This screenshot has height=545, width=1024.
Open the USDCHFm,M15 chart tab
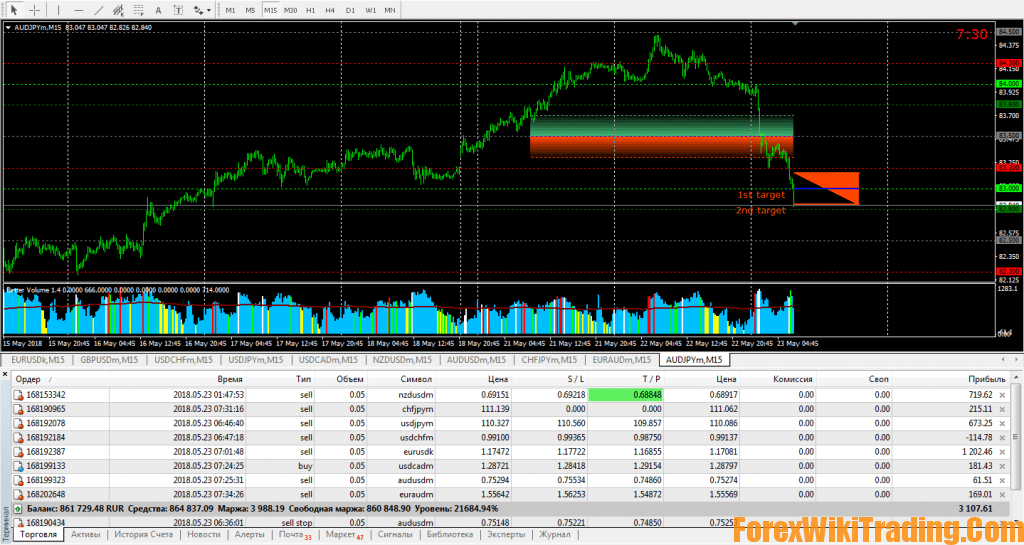click(x=184, y=360)
